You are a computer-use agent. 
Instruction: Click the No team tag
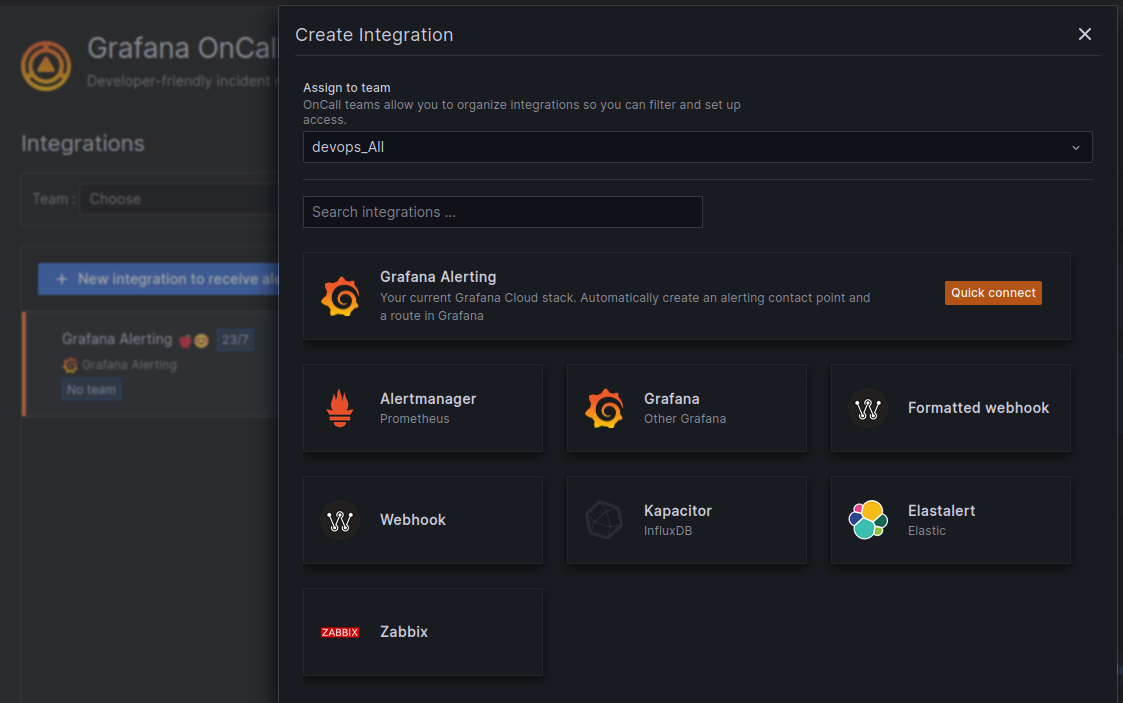click(x=91, y=389)
